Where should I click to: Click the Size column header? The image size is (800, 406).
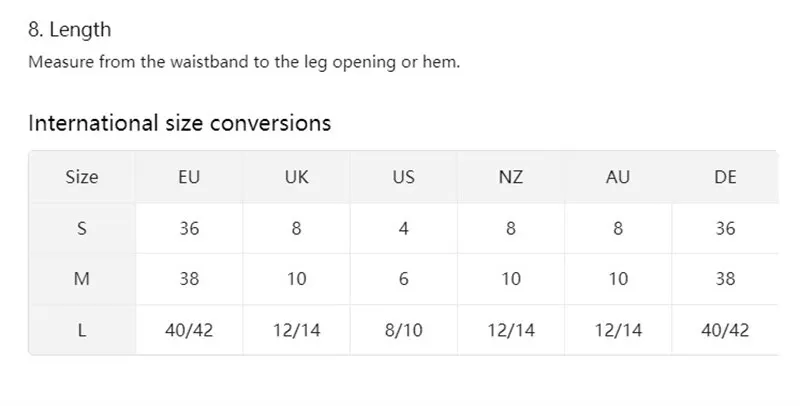82,177
